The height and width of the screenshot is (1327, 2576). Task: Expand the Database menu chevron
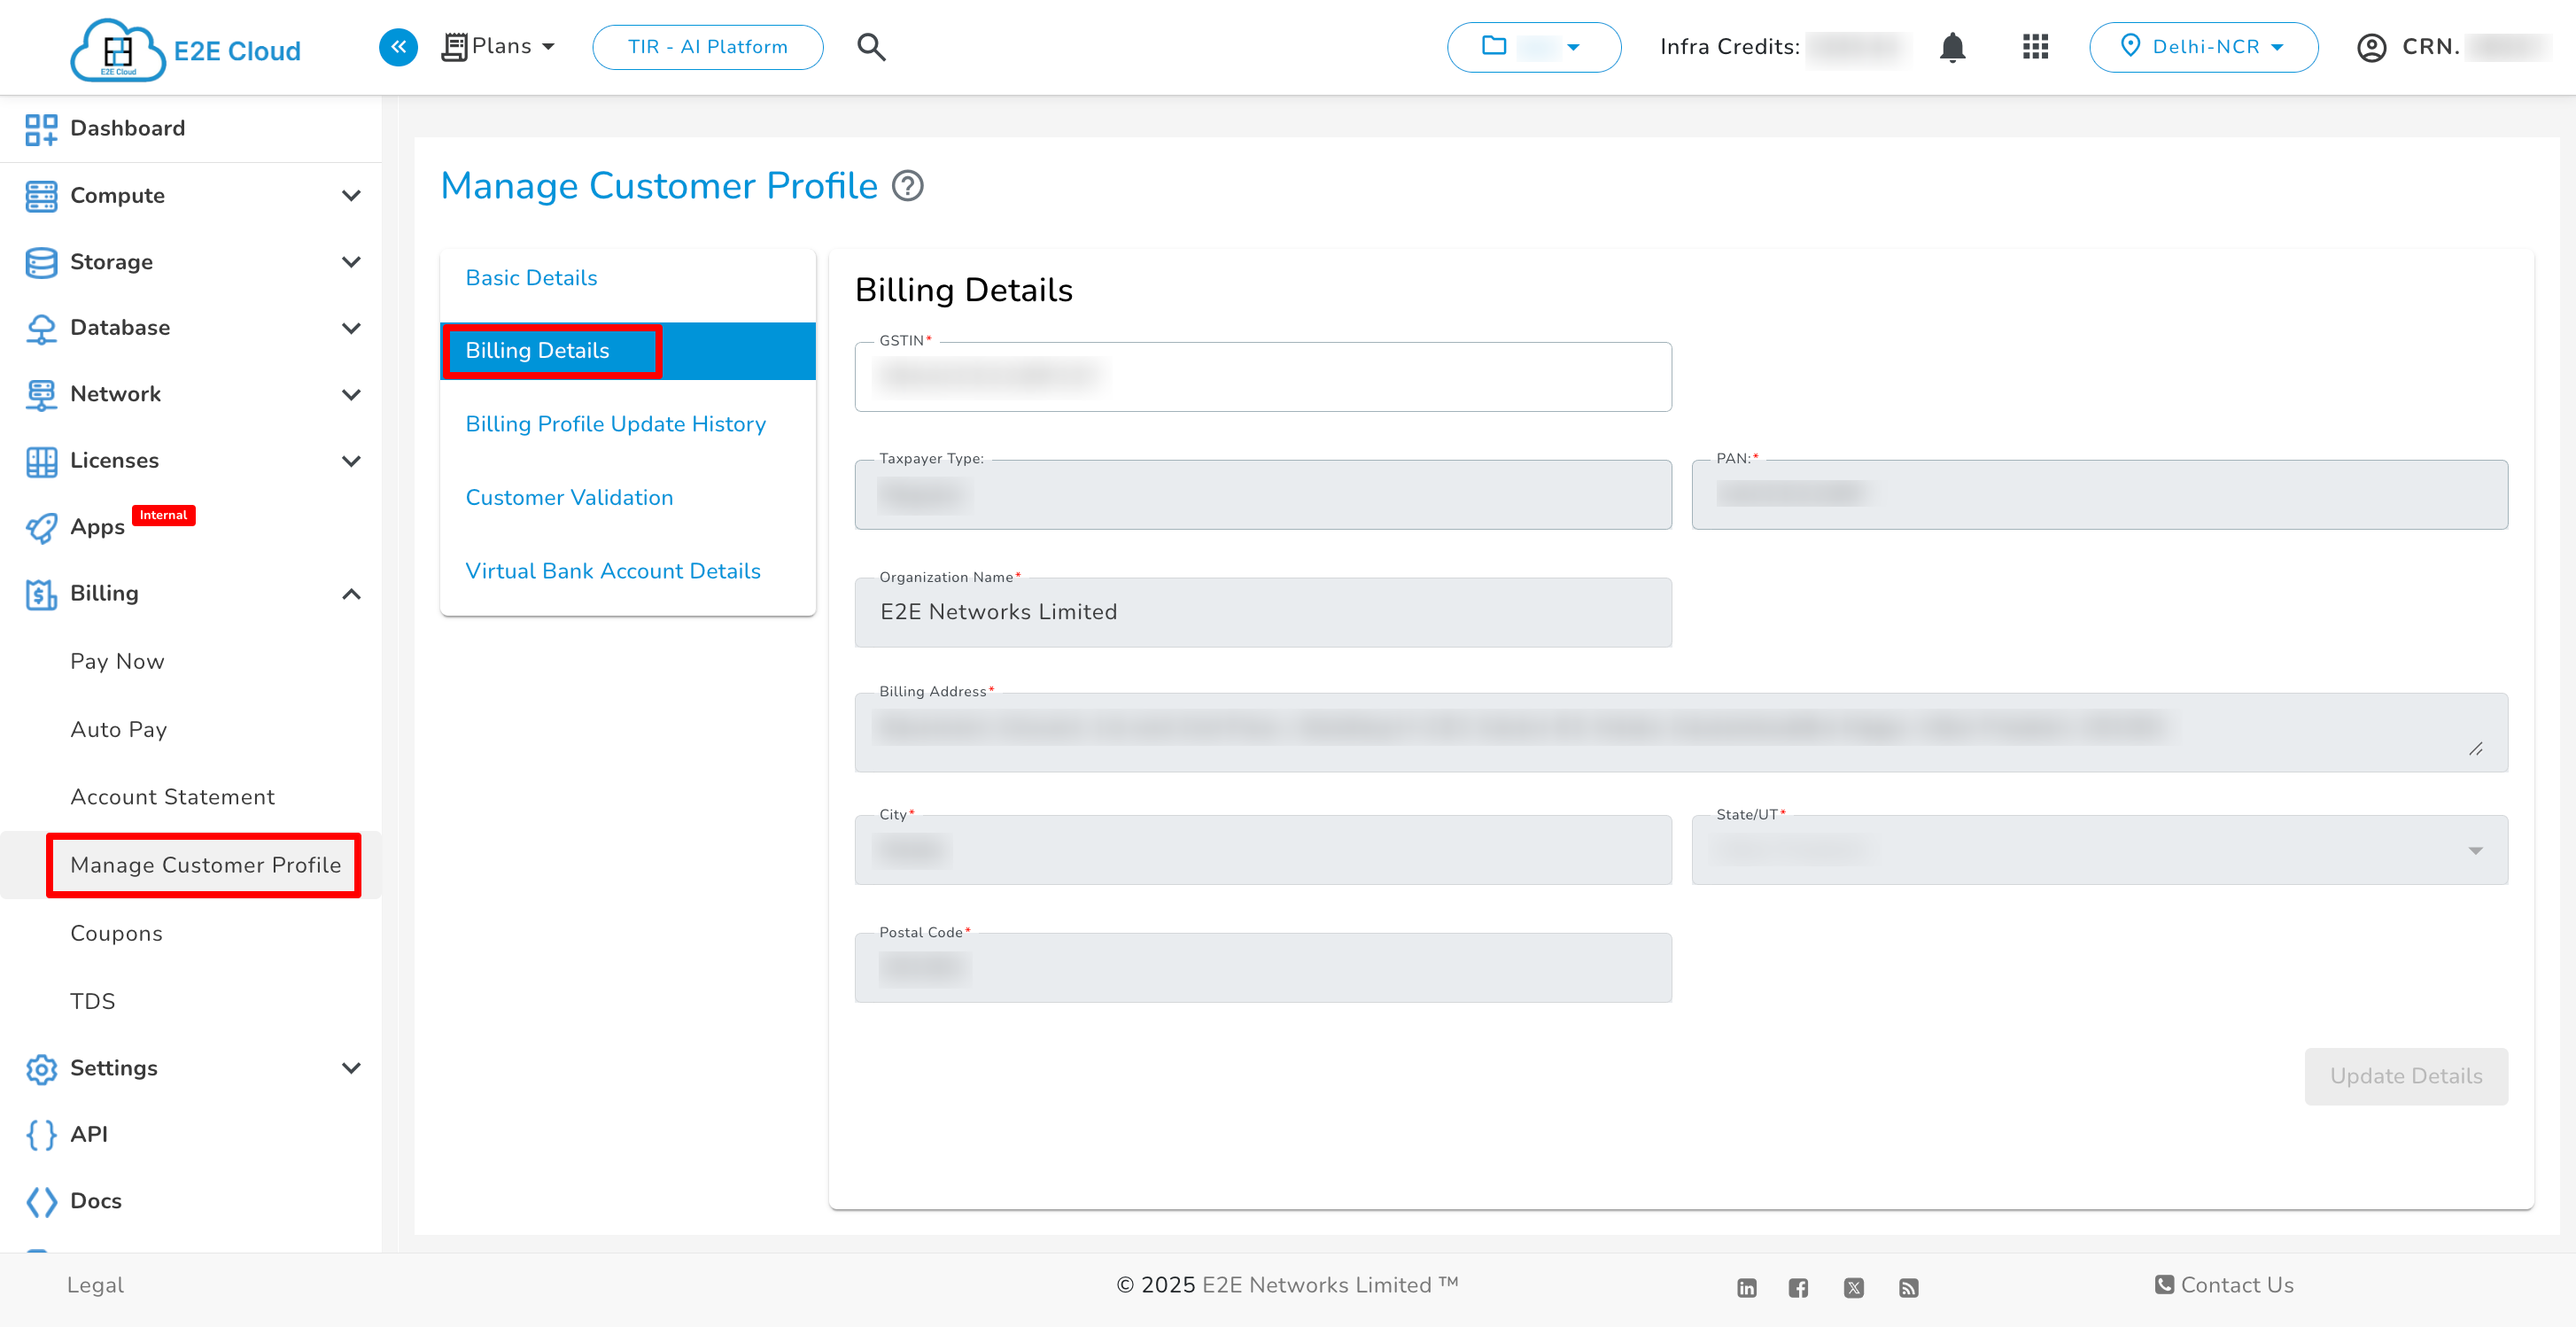pos(351,328)
